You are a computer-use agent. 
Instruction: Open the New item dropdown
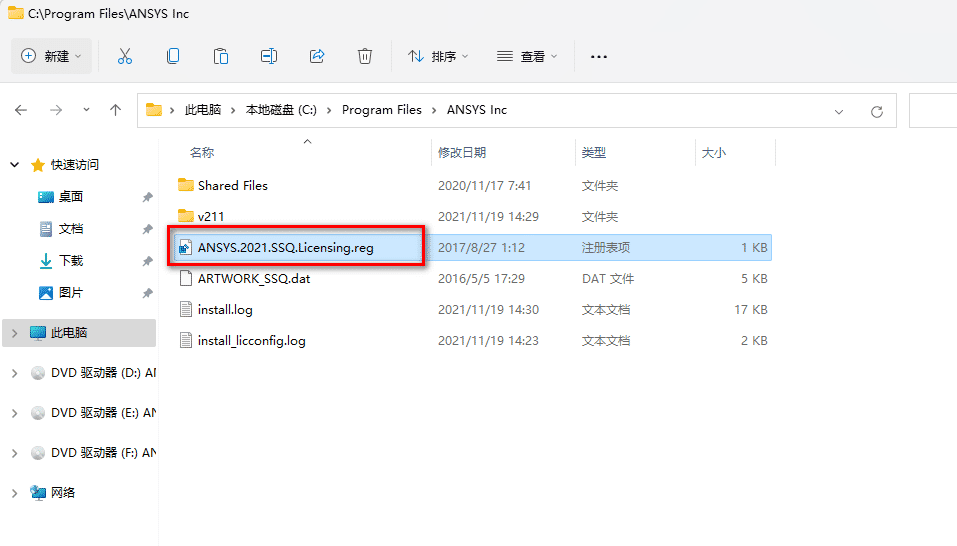point(52,57)
